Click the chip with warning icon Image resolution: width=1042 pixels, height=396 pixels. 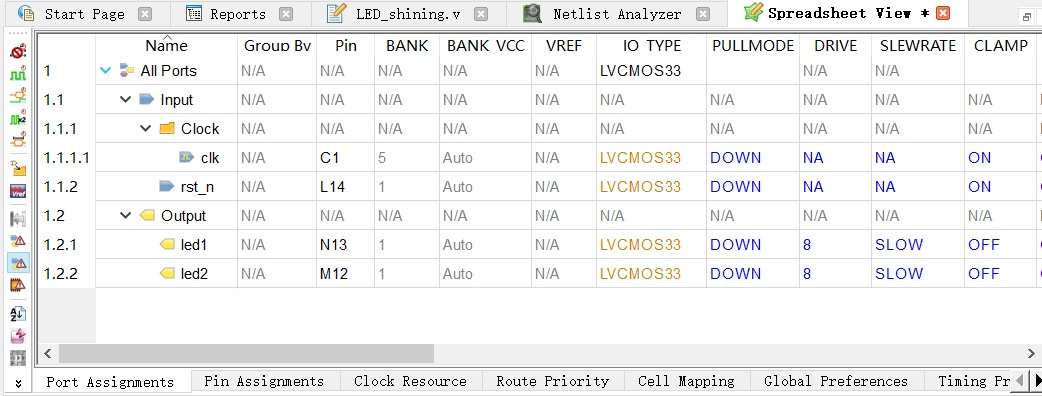click(x=18, y=286)
